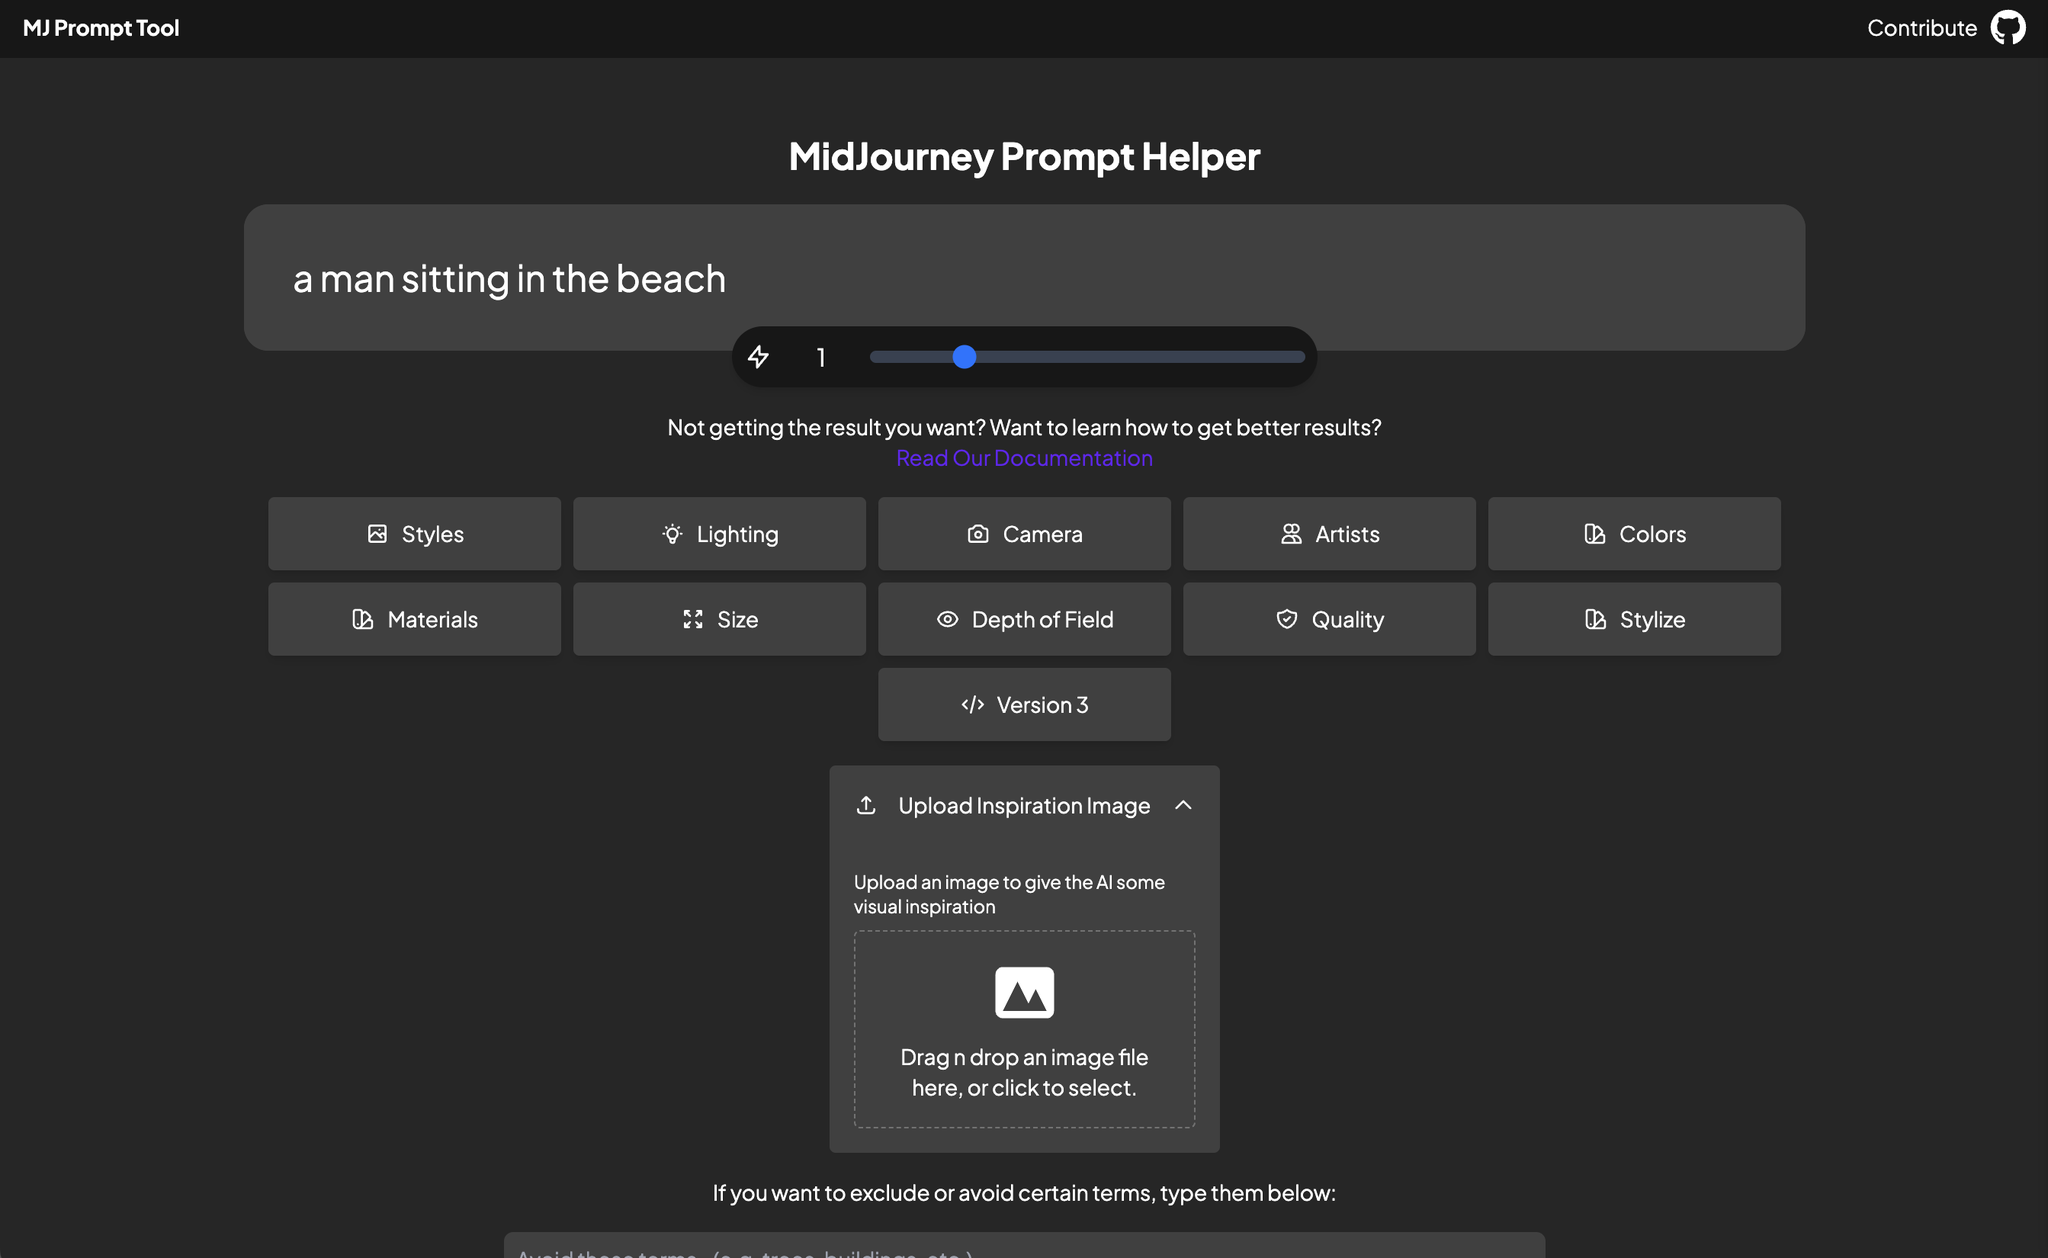Click the upload arrow icon
The height and width of the screenshot is (1258, 2048).
coord(866,805)
